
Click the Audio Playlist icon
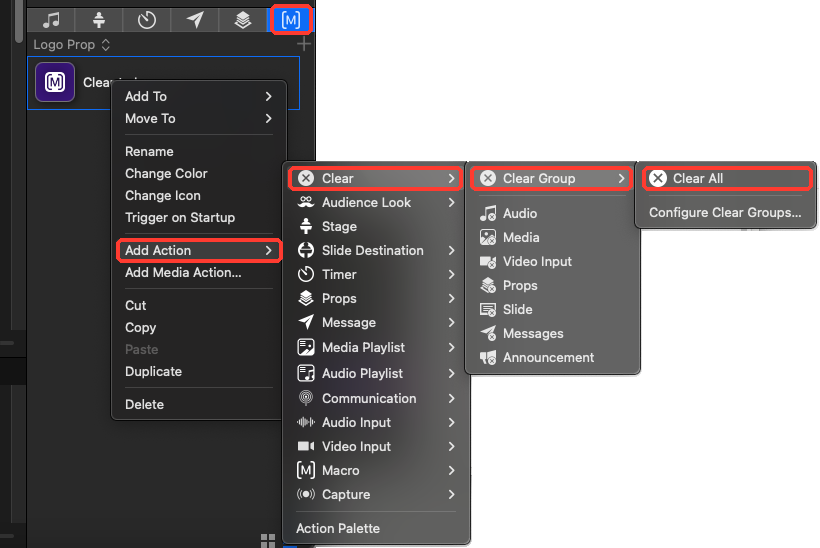click(x=306, y=373)
